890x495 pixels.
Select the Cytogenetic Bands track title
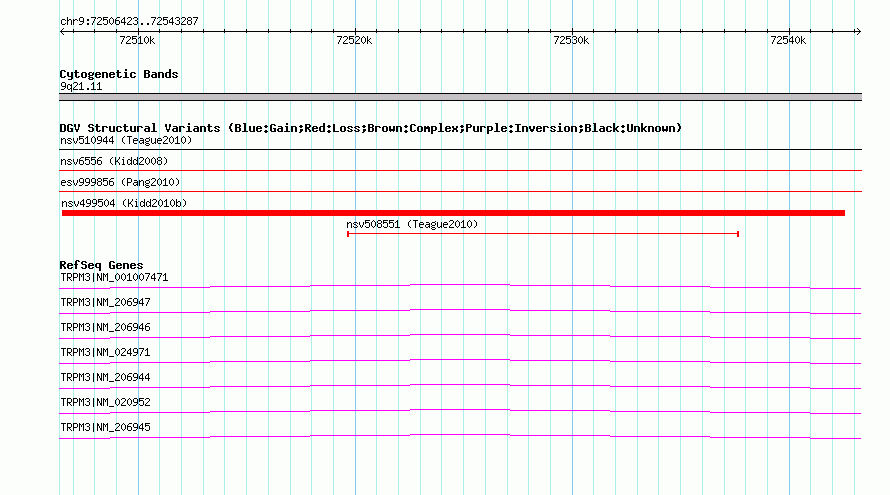pos(119,74)
